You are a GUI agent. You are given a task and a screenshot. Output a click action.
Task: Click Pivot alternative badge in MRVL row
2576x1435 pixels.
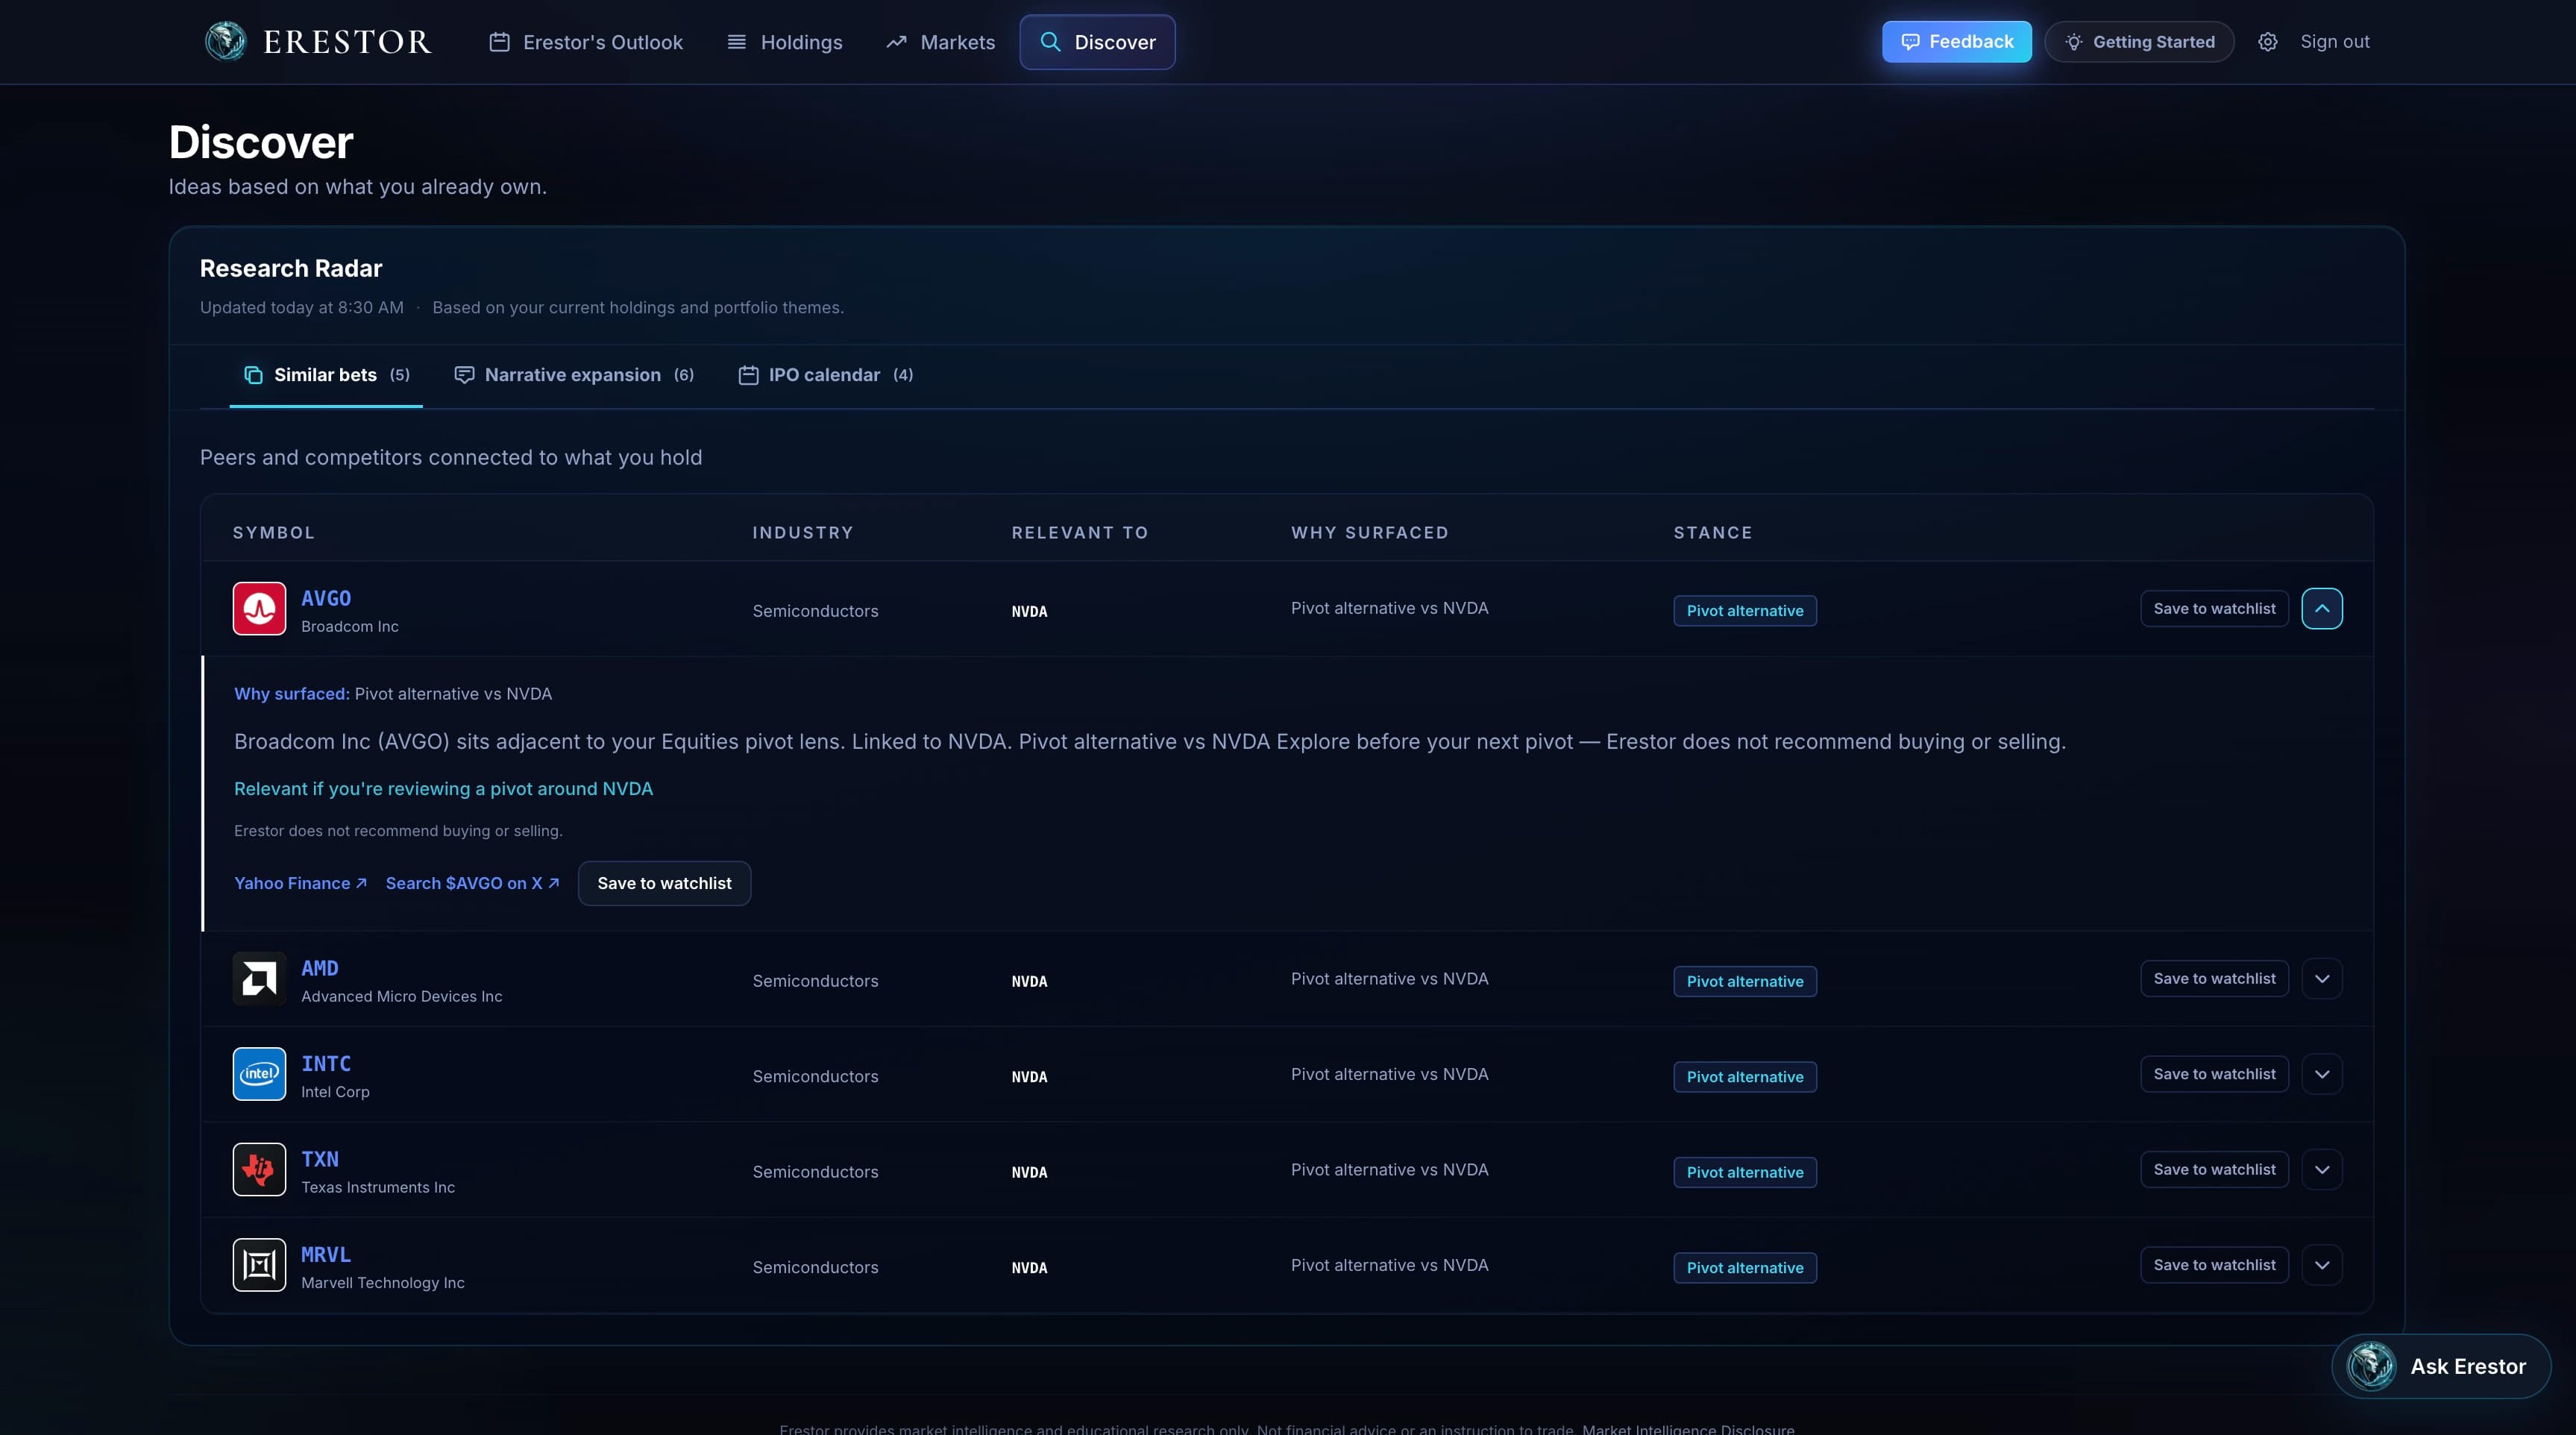[1745, 1268]
